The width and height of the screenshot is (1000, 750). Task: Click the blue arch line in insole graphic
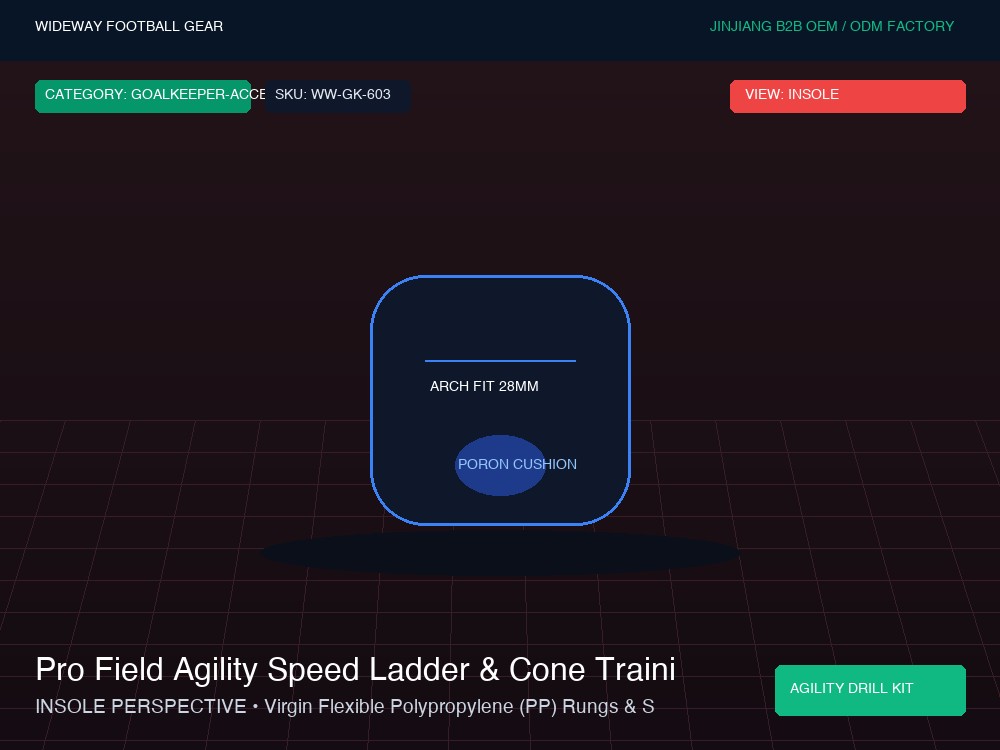501,361
